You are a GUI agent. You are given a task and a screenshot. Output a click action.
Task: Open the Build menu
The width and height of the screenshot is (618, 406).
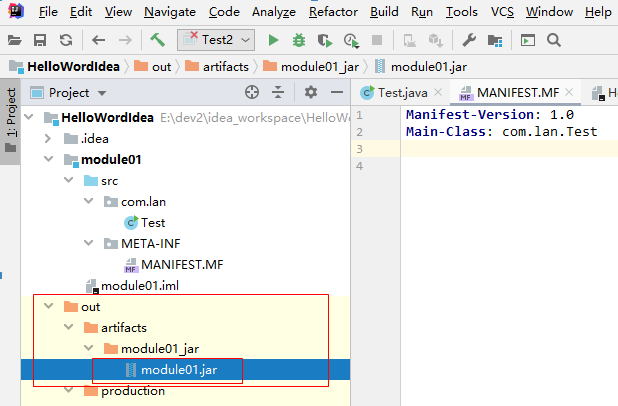pyautogui.click(x=384, y=12)
